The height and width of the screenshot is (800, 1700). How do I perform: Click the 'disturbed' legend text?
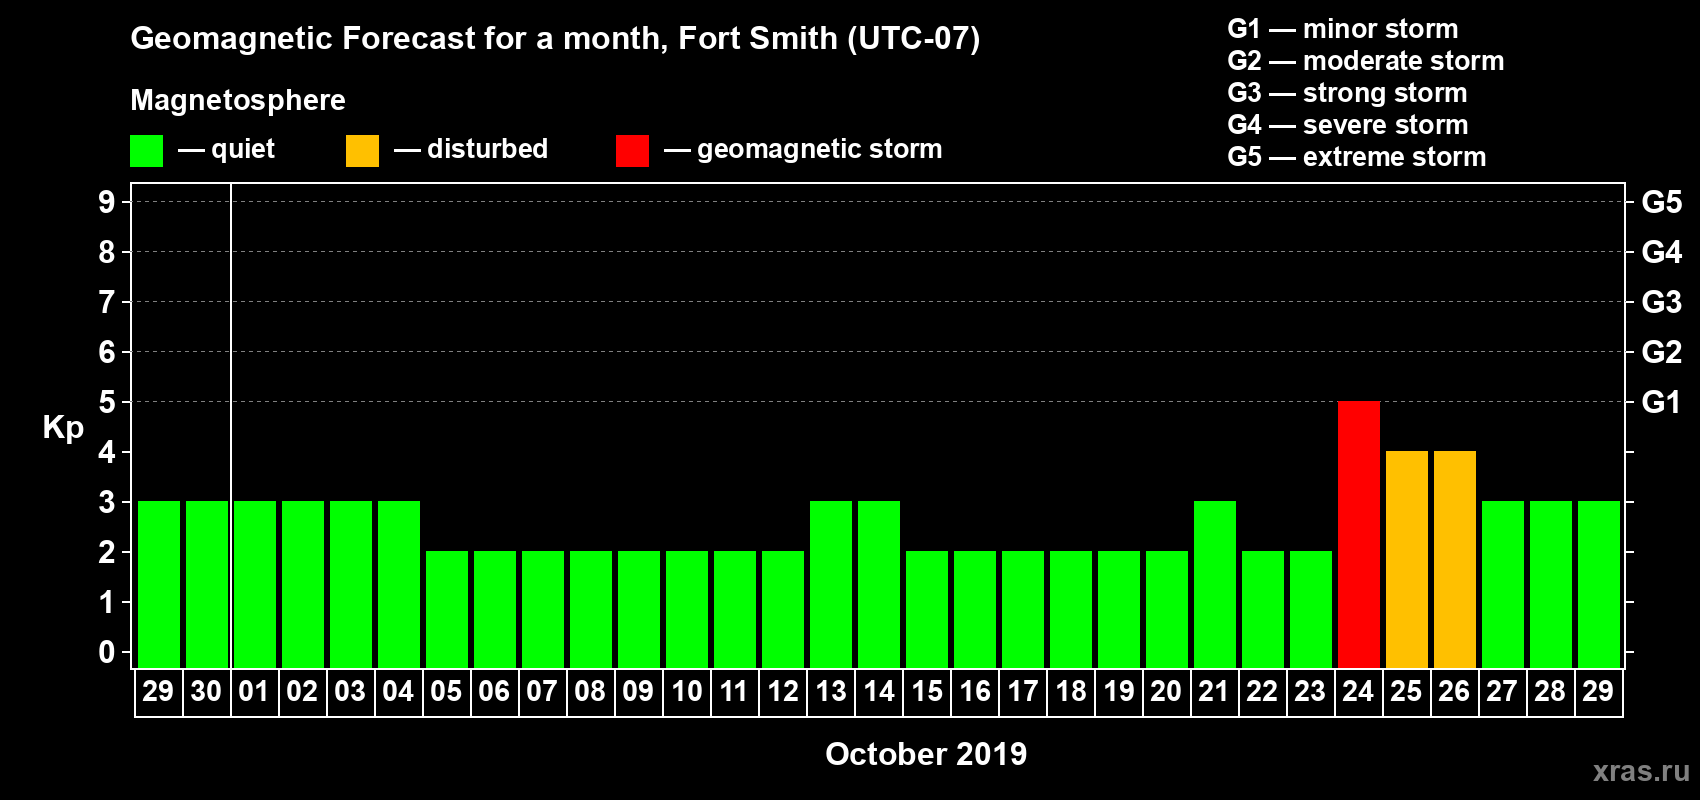(x=488, y=149)
